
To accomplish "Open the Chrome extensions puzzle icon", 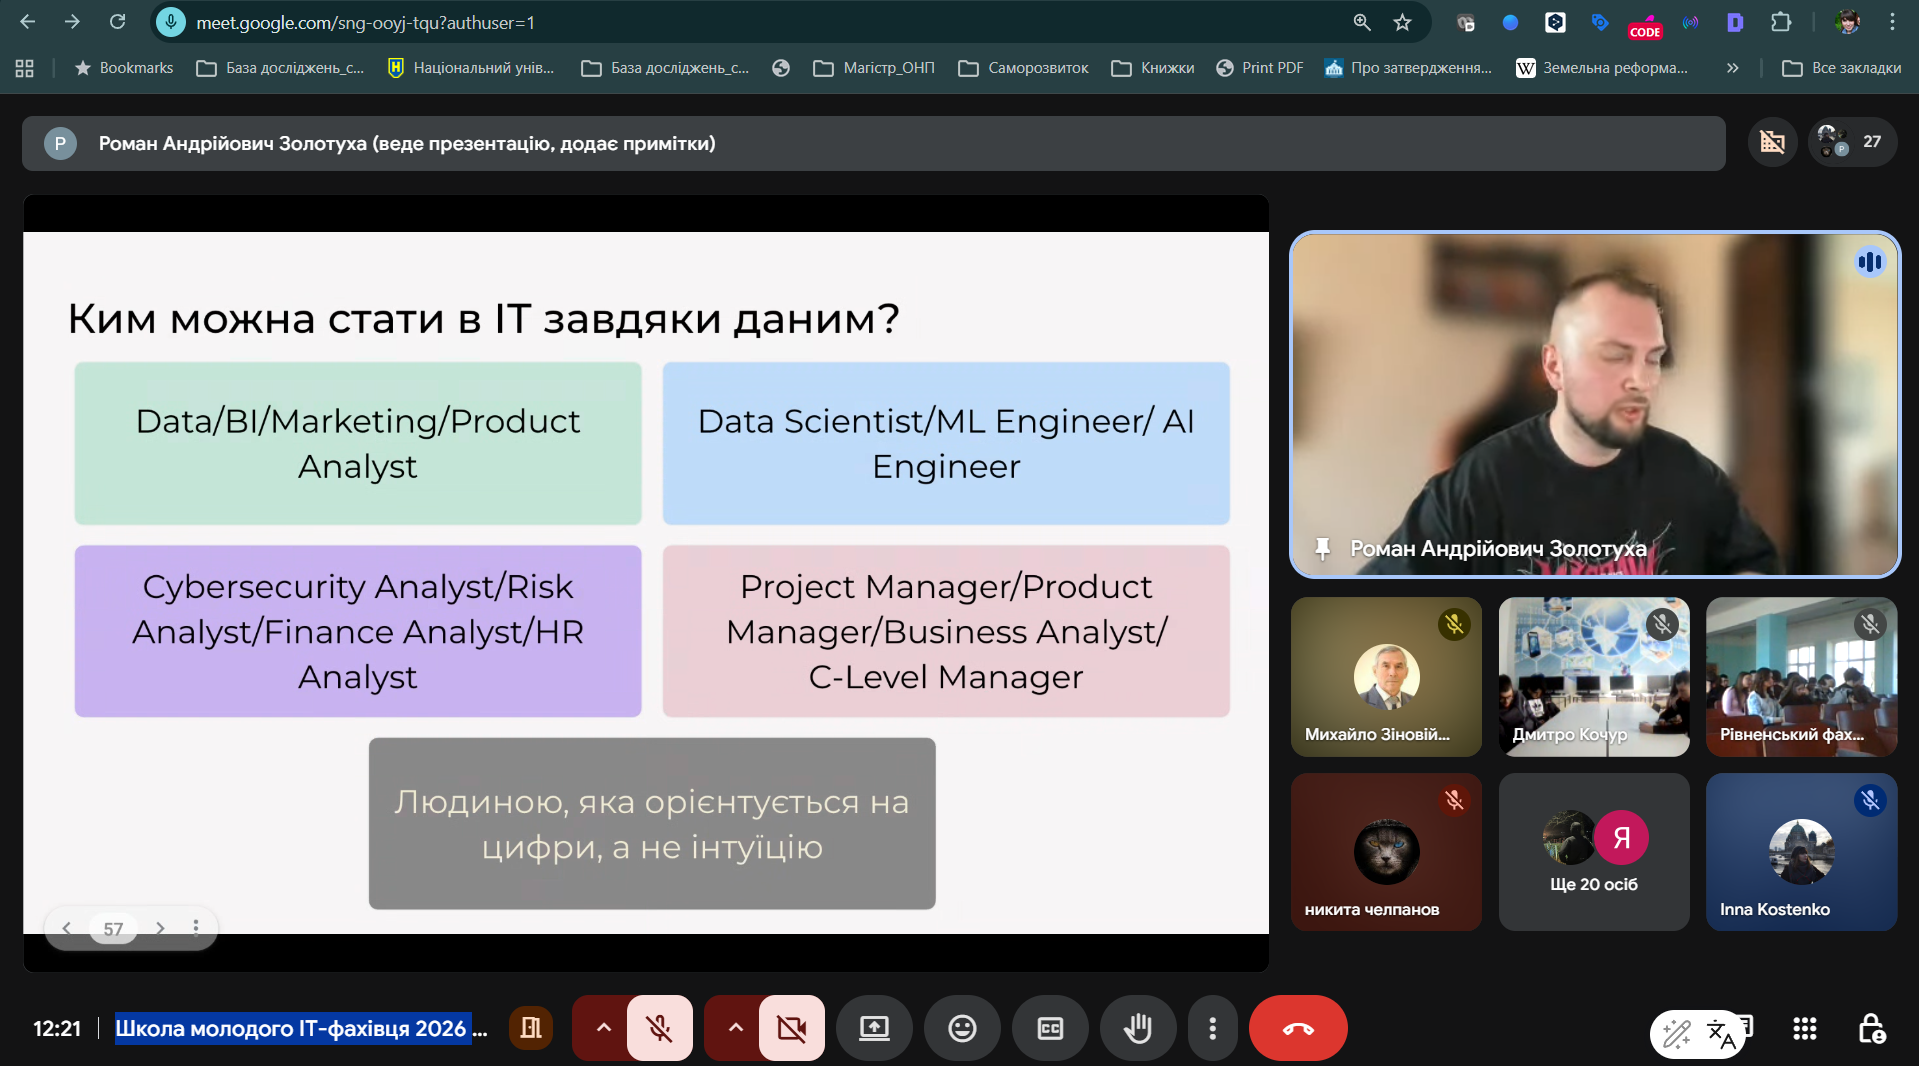I will tap(1780, 22).
